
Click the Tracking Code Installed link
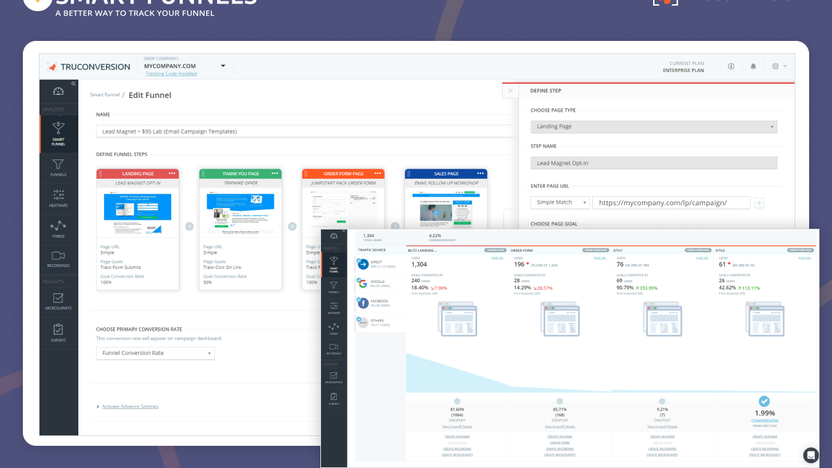[x=170, y=73]
